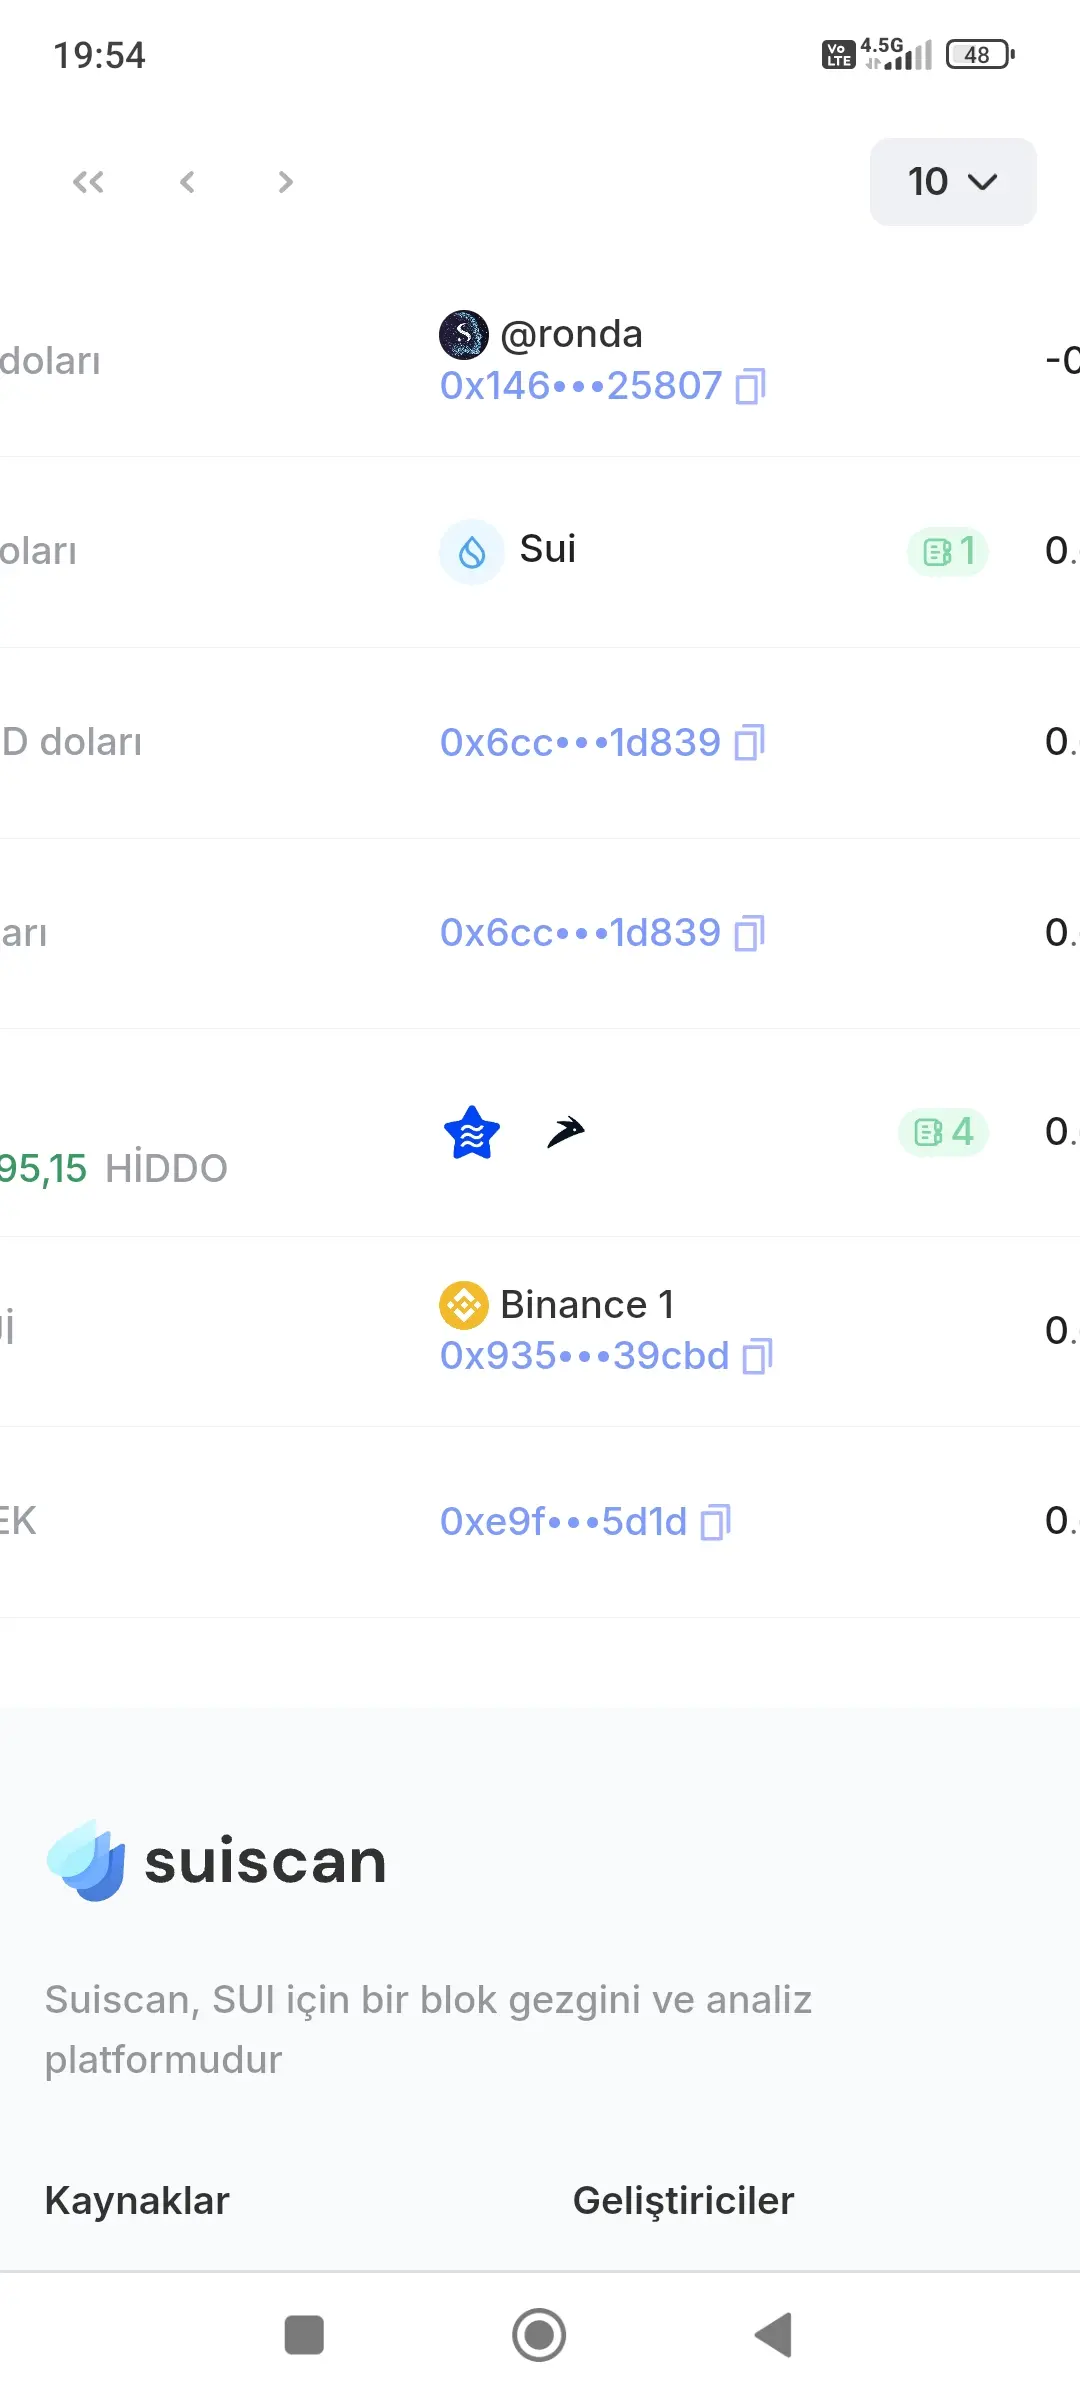Open the 0xe9f•••5d1d address link
Image resolution: width=1080 pixels, height=2400 pixels.
[564, 1522]
